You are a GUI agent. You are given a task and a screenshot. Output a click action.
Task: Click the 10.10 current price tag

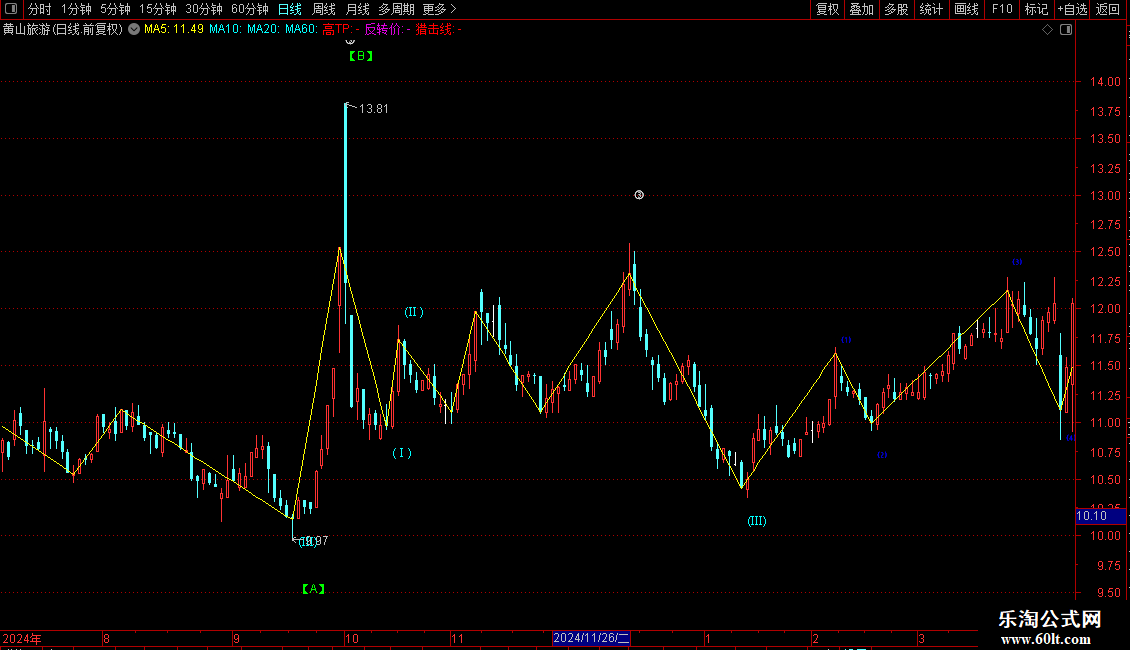(1100, 516)
